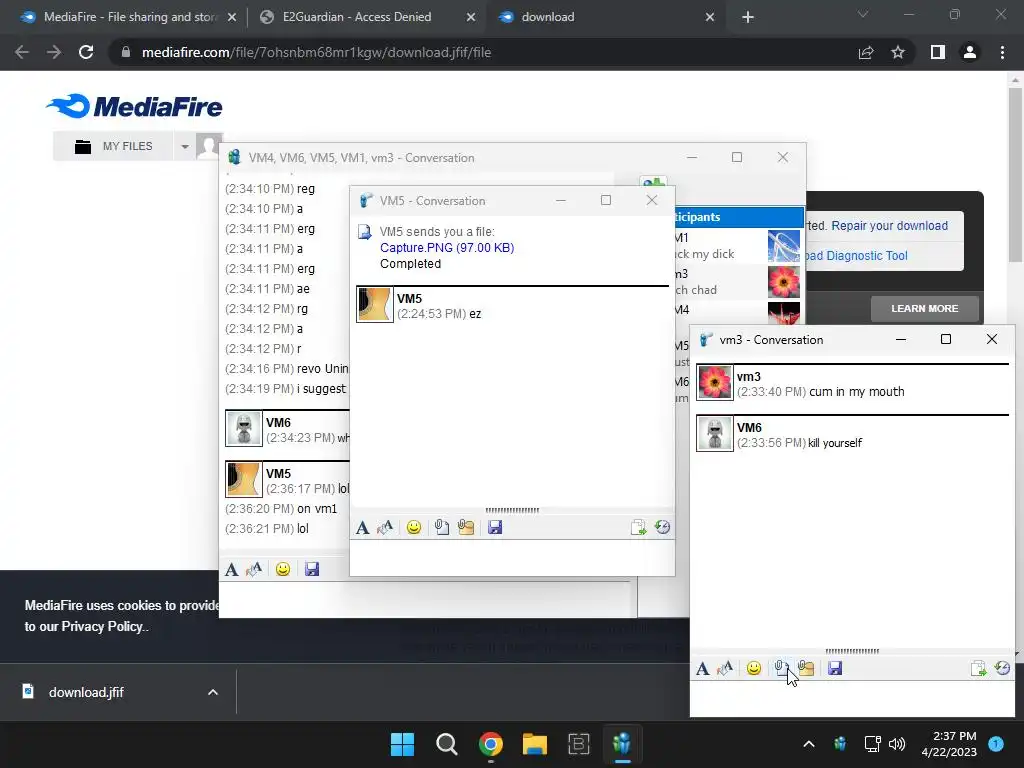Open text color picker in vm3 conversation
The height and width of the screenshot is (768, 1024).
pyautogui.click(x=725, y=668)
